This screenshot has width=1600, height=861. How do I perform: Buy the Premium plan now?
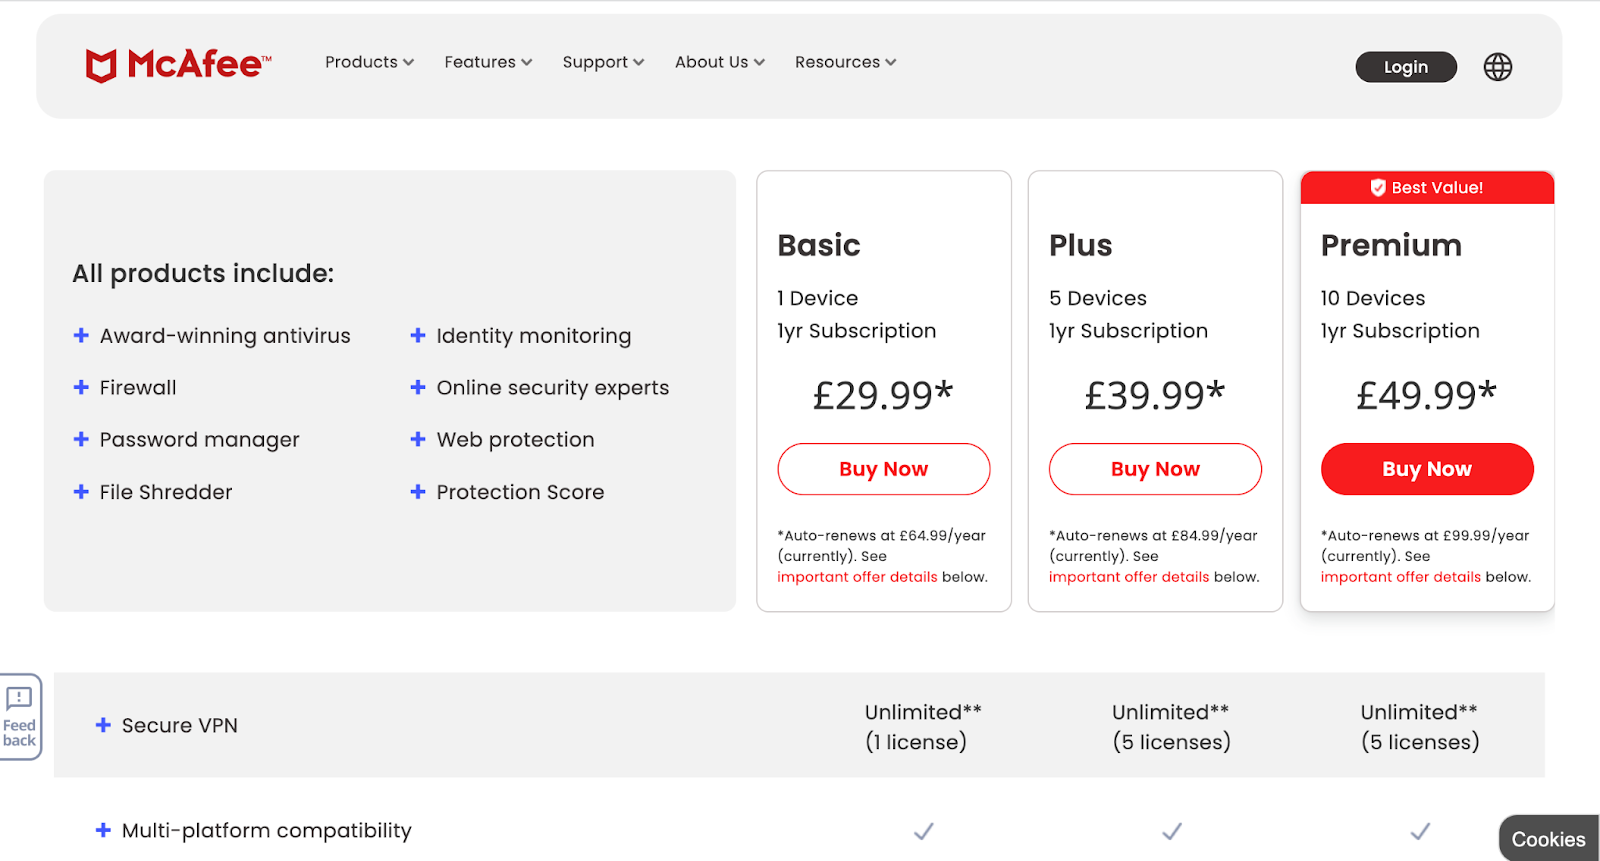click(x=1427, y=469)
